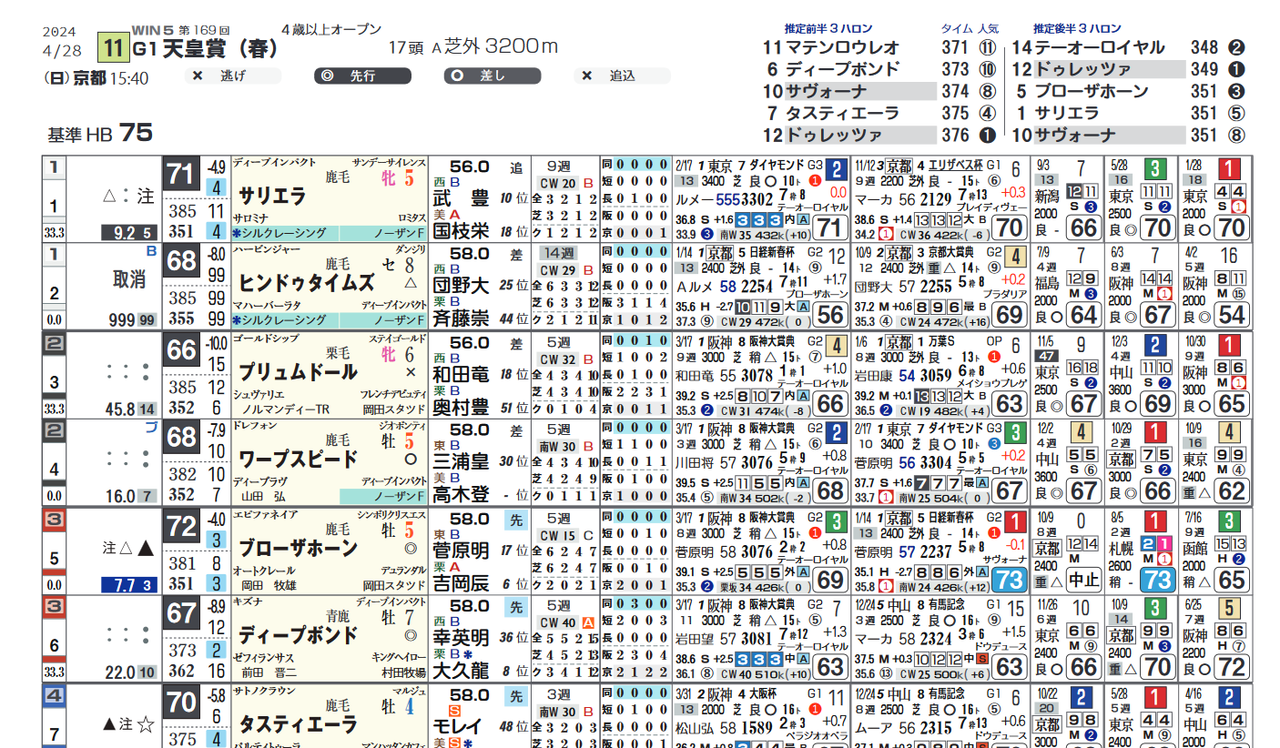
Task: Click the 基準 HB 75 value
Action: pos(100,133)
